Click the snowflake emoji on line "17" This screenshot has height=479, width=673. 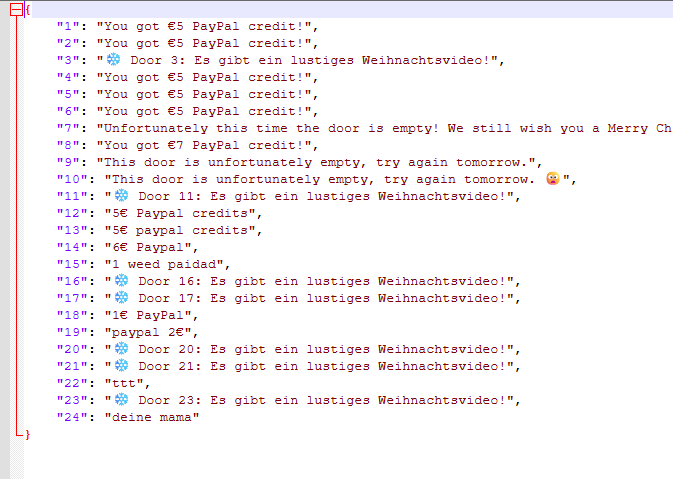coord(121,297)
